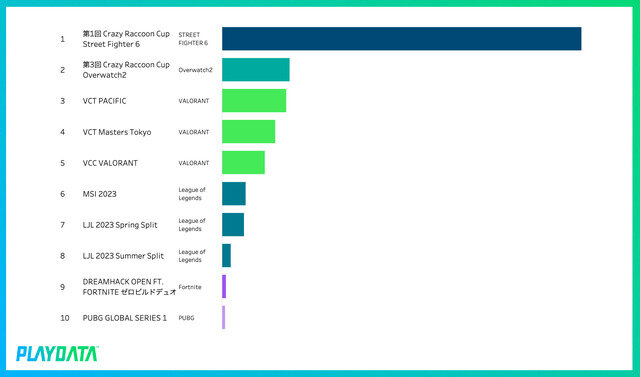The image size is (640, 377).
Task: Select the purple DreamHack Fortnite bar
Action: [x=224, y=286]
